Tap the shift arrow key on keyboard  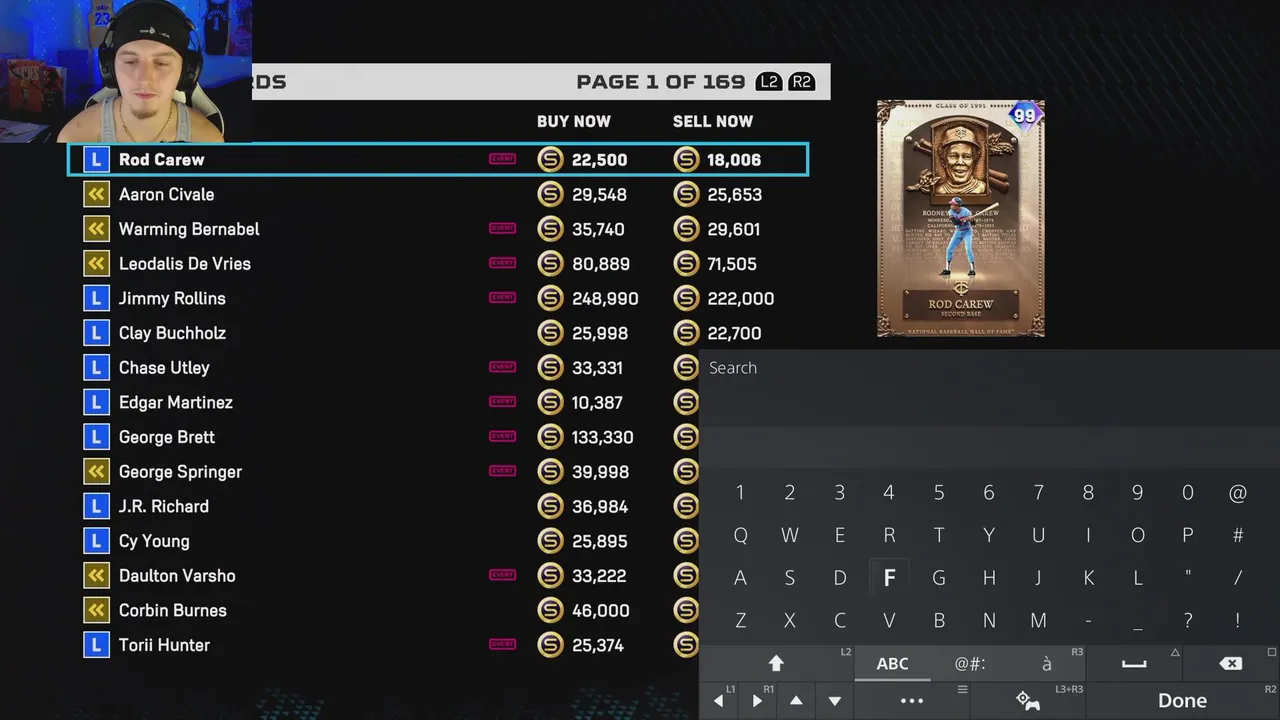coord(776,663)
